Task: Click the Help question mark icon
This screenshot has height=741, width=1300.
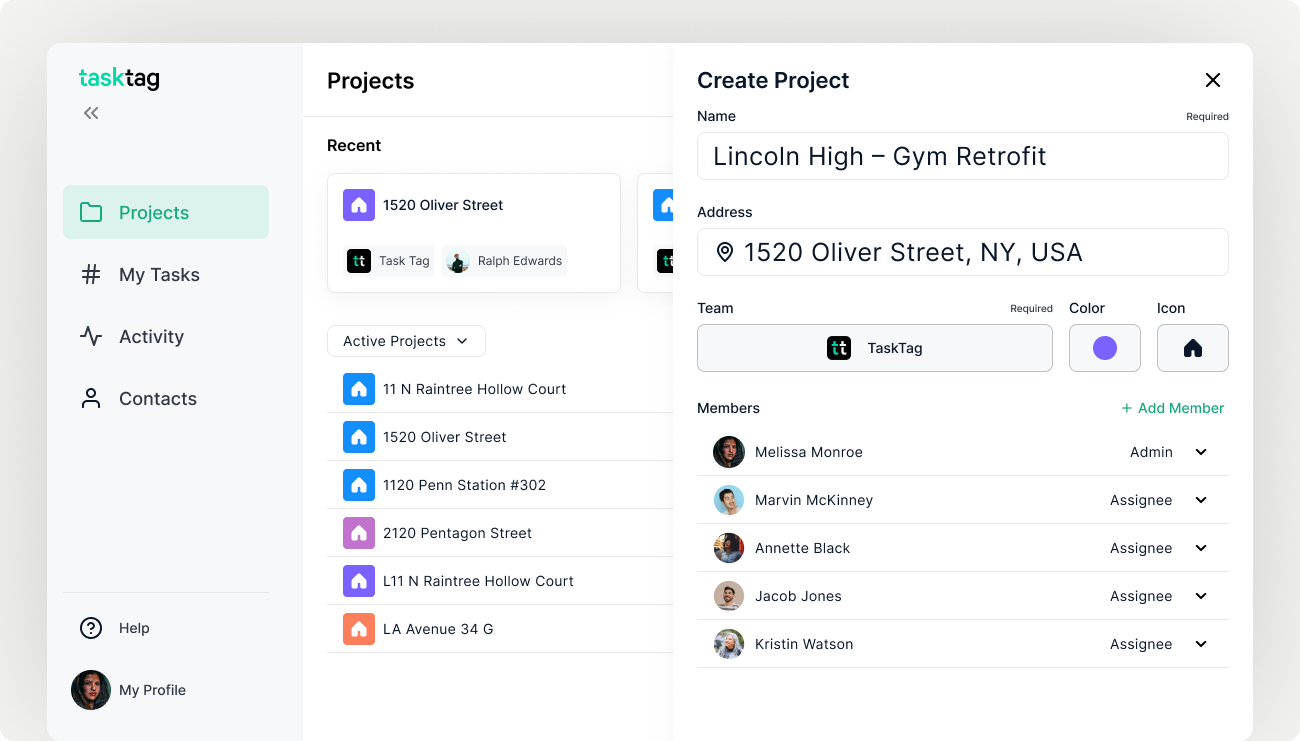Action: click(x=91, y=628)
